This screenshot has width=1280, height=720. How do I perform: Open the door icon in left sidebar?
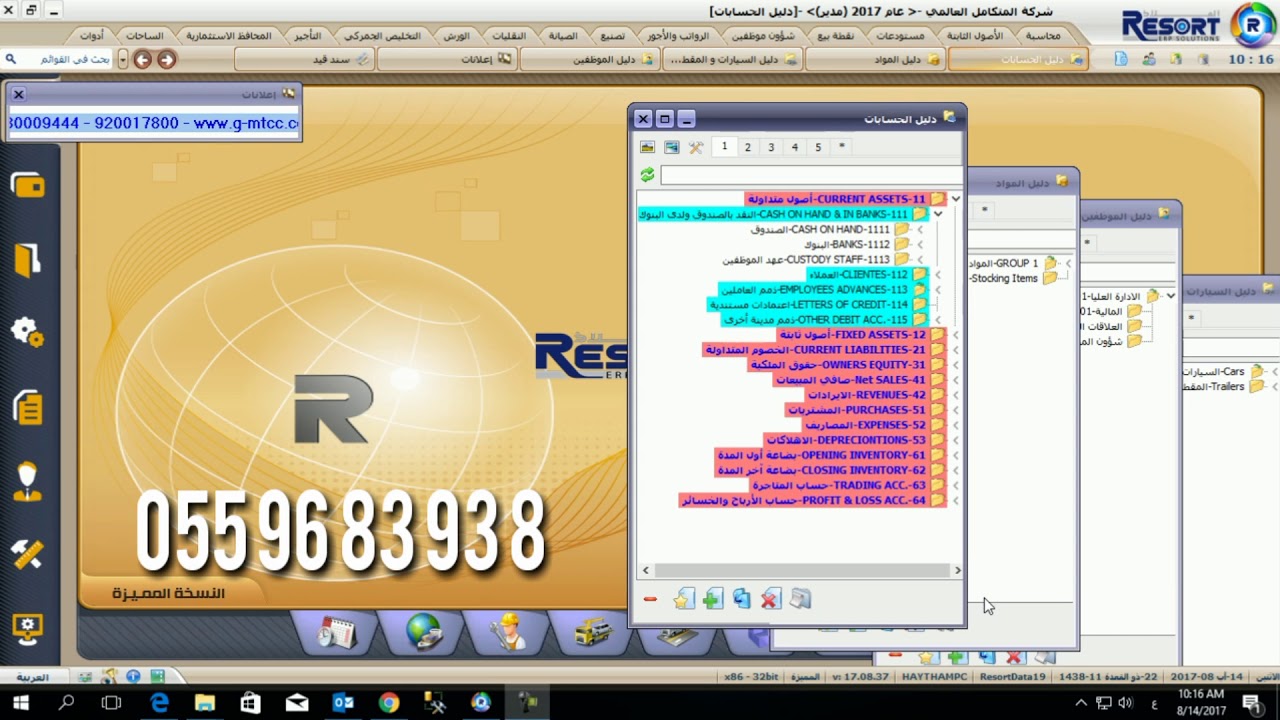[28, 259]
